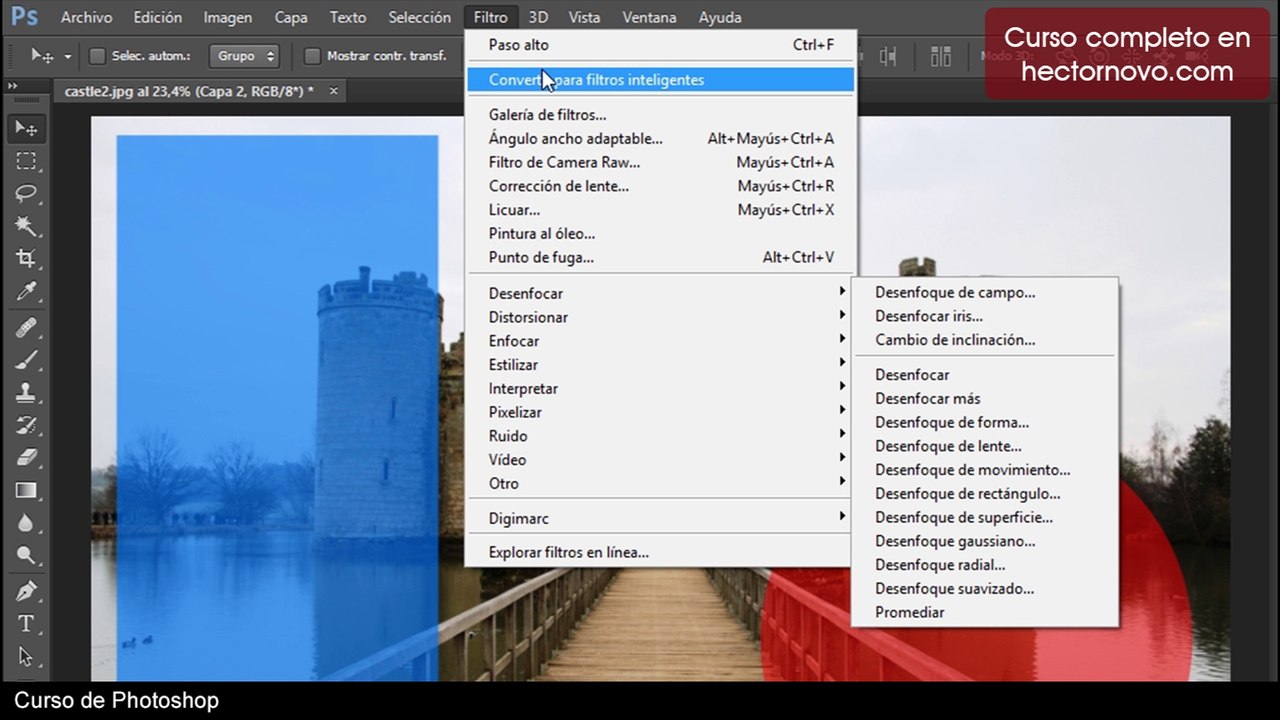Viewport: 1280px width, 720px height.
Task: Toggle Mostrar contr. transf. checkbox
Action: [x=312, y=56]
